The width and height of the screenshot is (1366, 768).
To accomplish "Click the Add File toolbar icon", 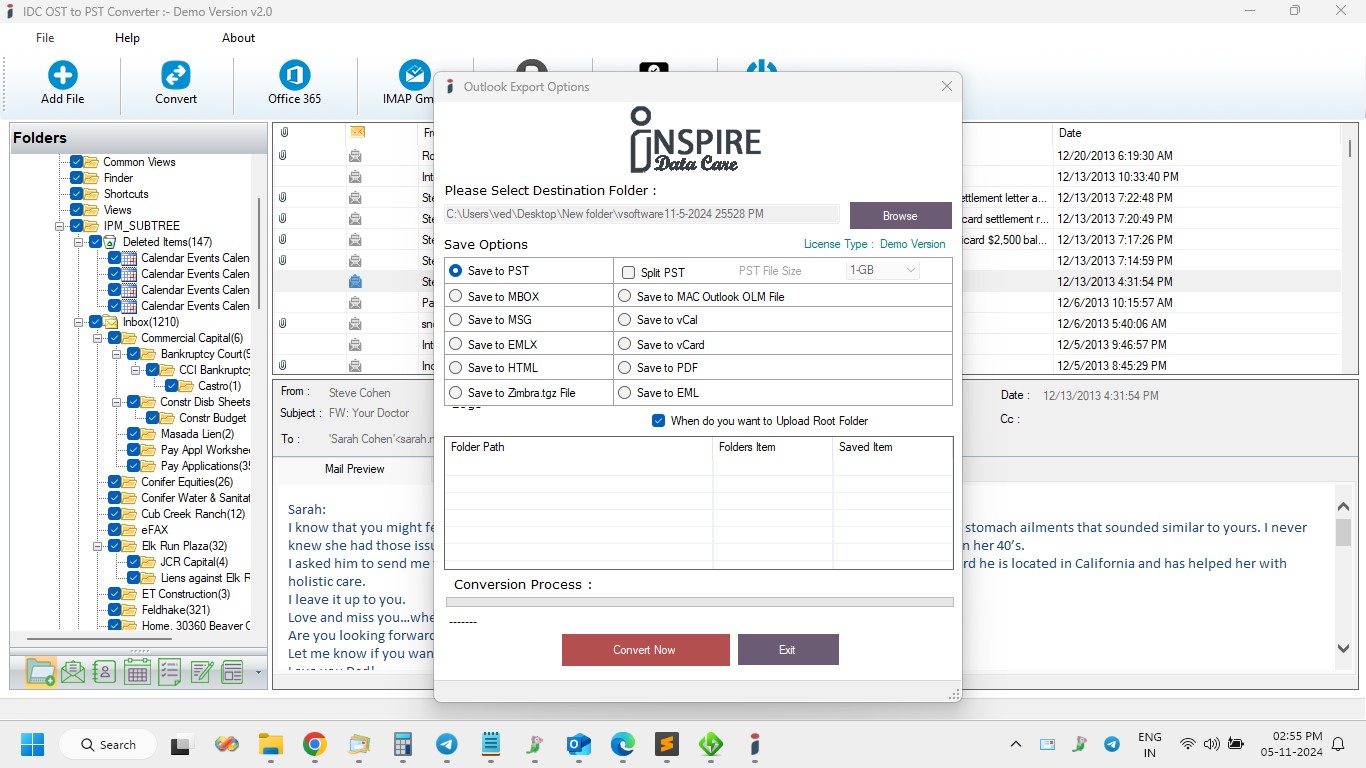I will [x=63, y=75].
